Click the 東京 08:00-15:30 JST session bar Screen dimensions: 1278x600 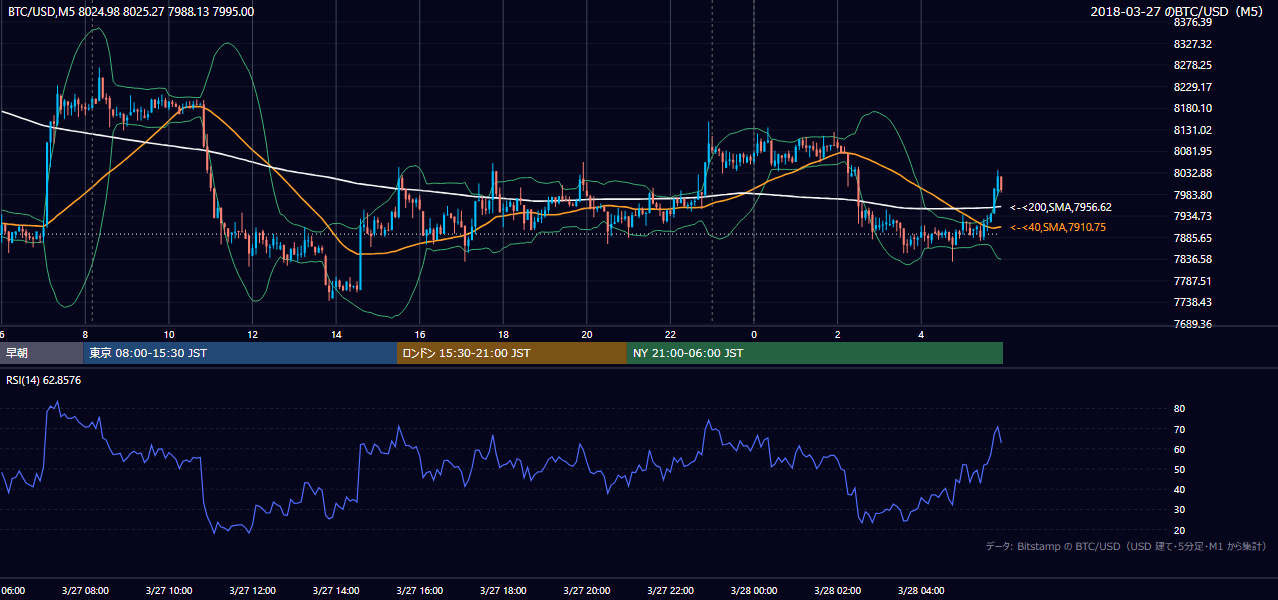coord(240,353)
